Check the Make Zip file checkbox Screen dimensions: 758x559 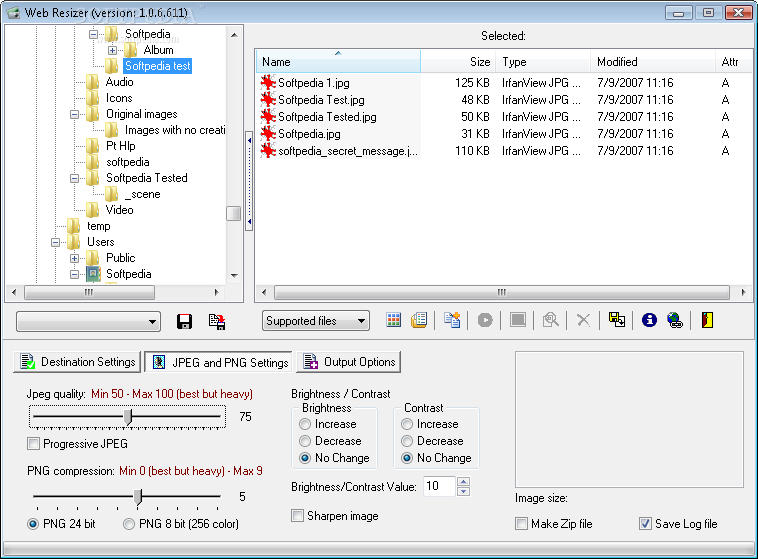(521, 524)
